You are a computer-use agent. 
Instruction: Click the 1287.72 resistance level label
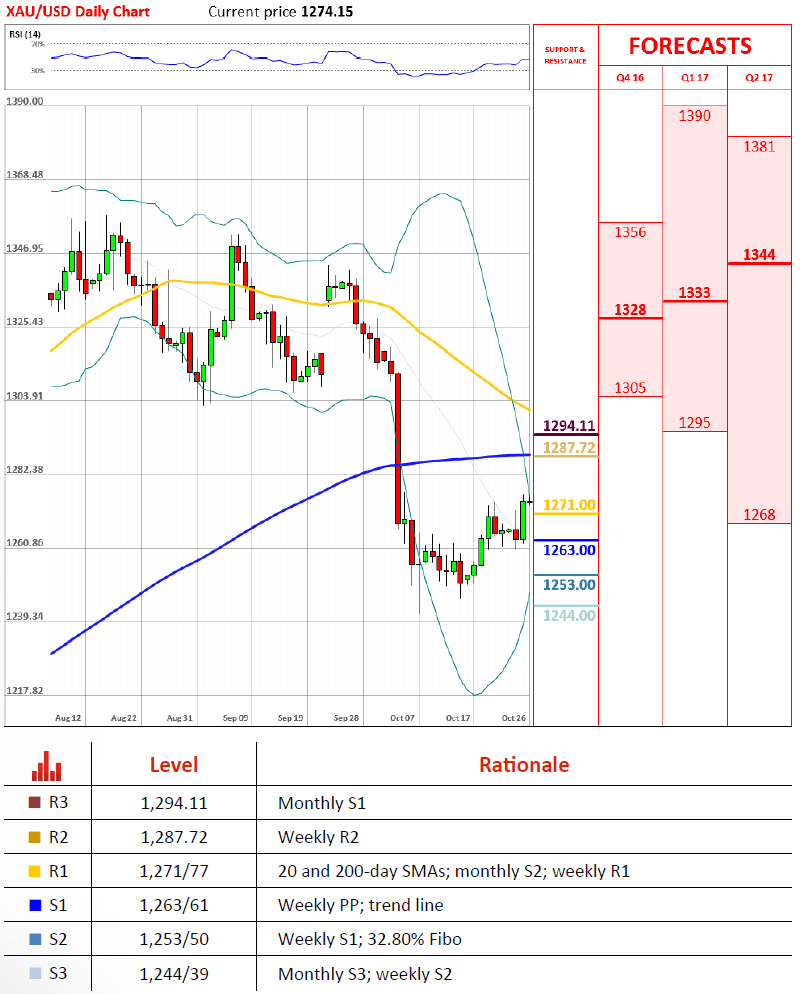(x=569, y=448)
